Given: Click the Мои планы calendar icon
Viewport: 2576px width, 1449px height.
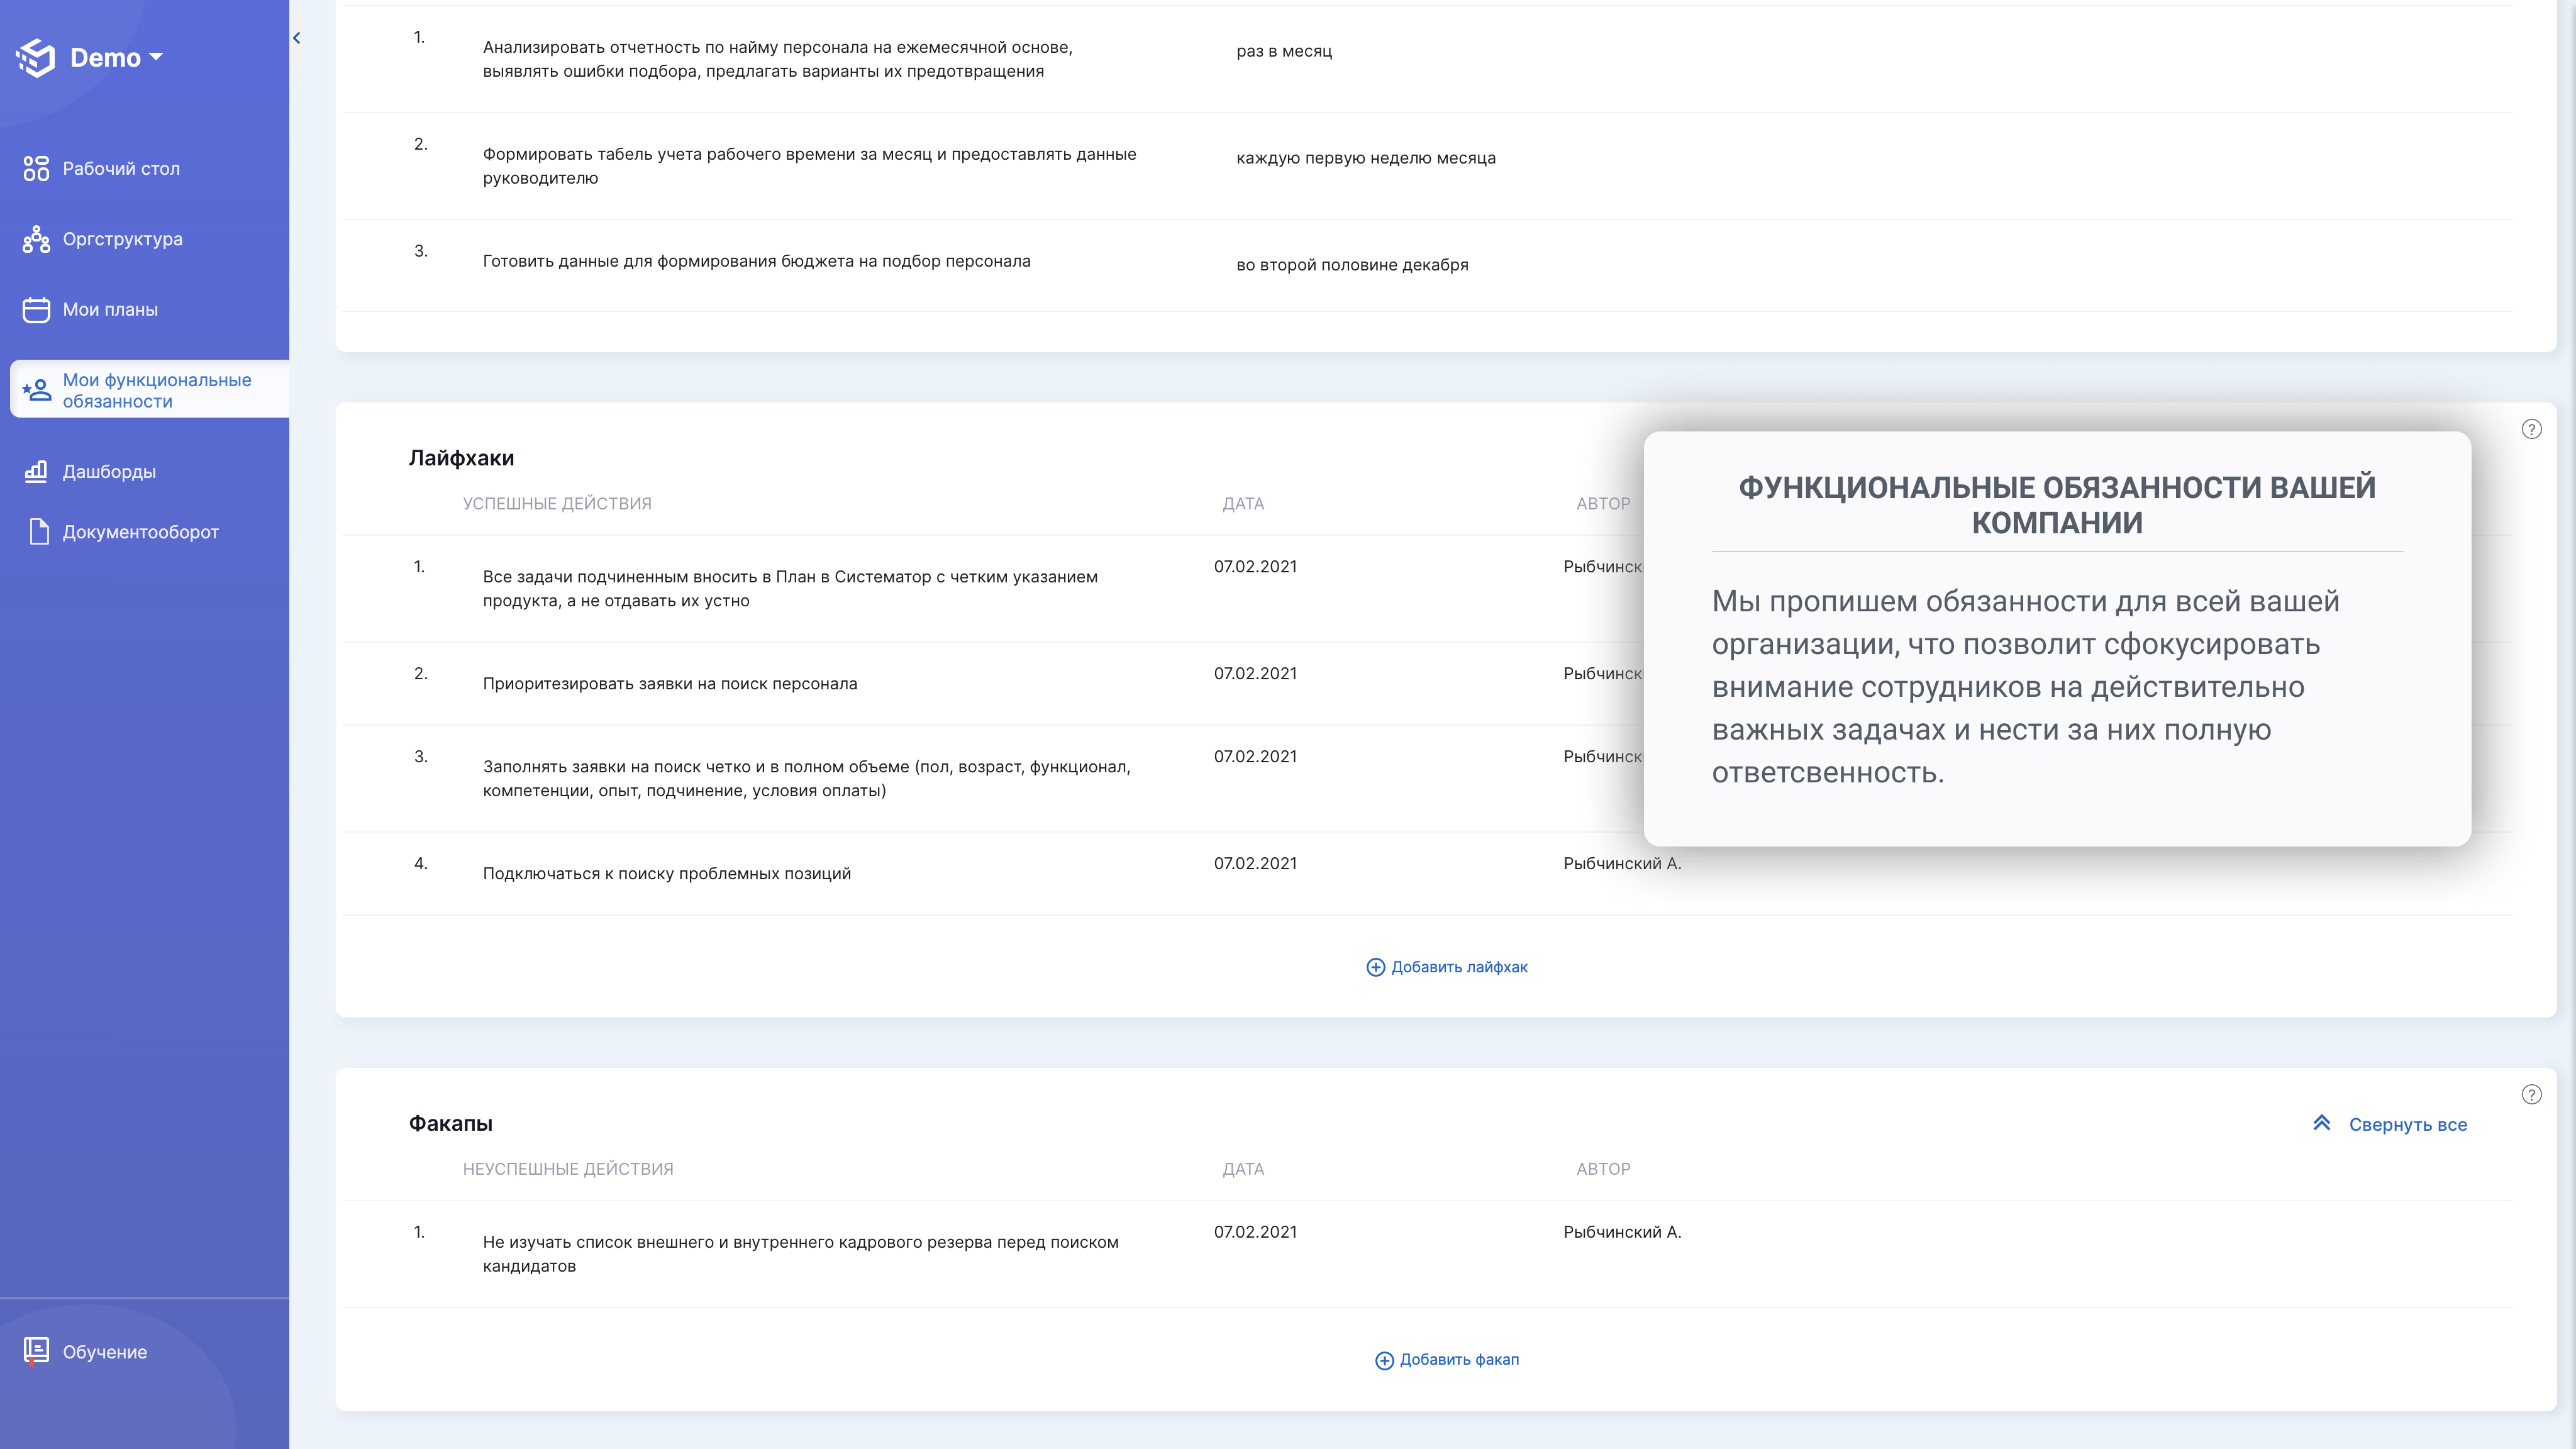Looking at the screenshot, I should point(36,310).
